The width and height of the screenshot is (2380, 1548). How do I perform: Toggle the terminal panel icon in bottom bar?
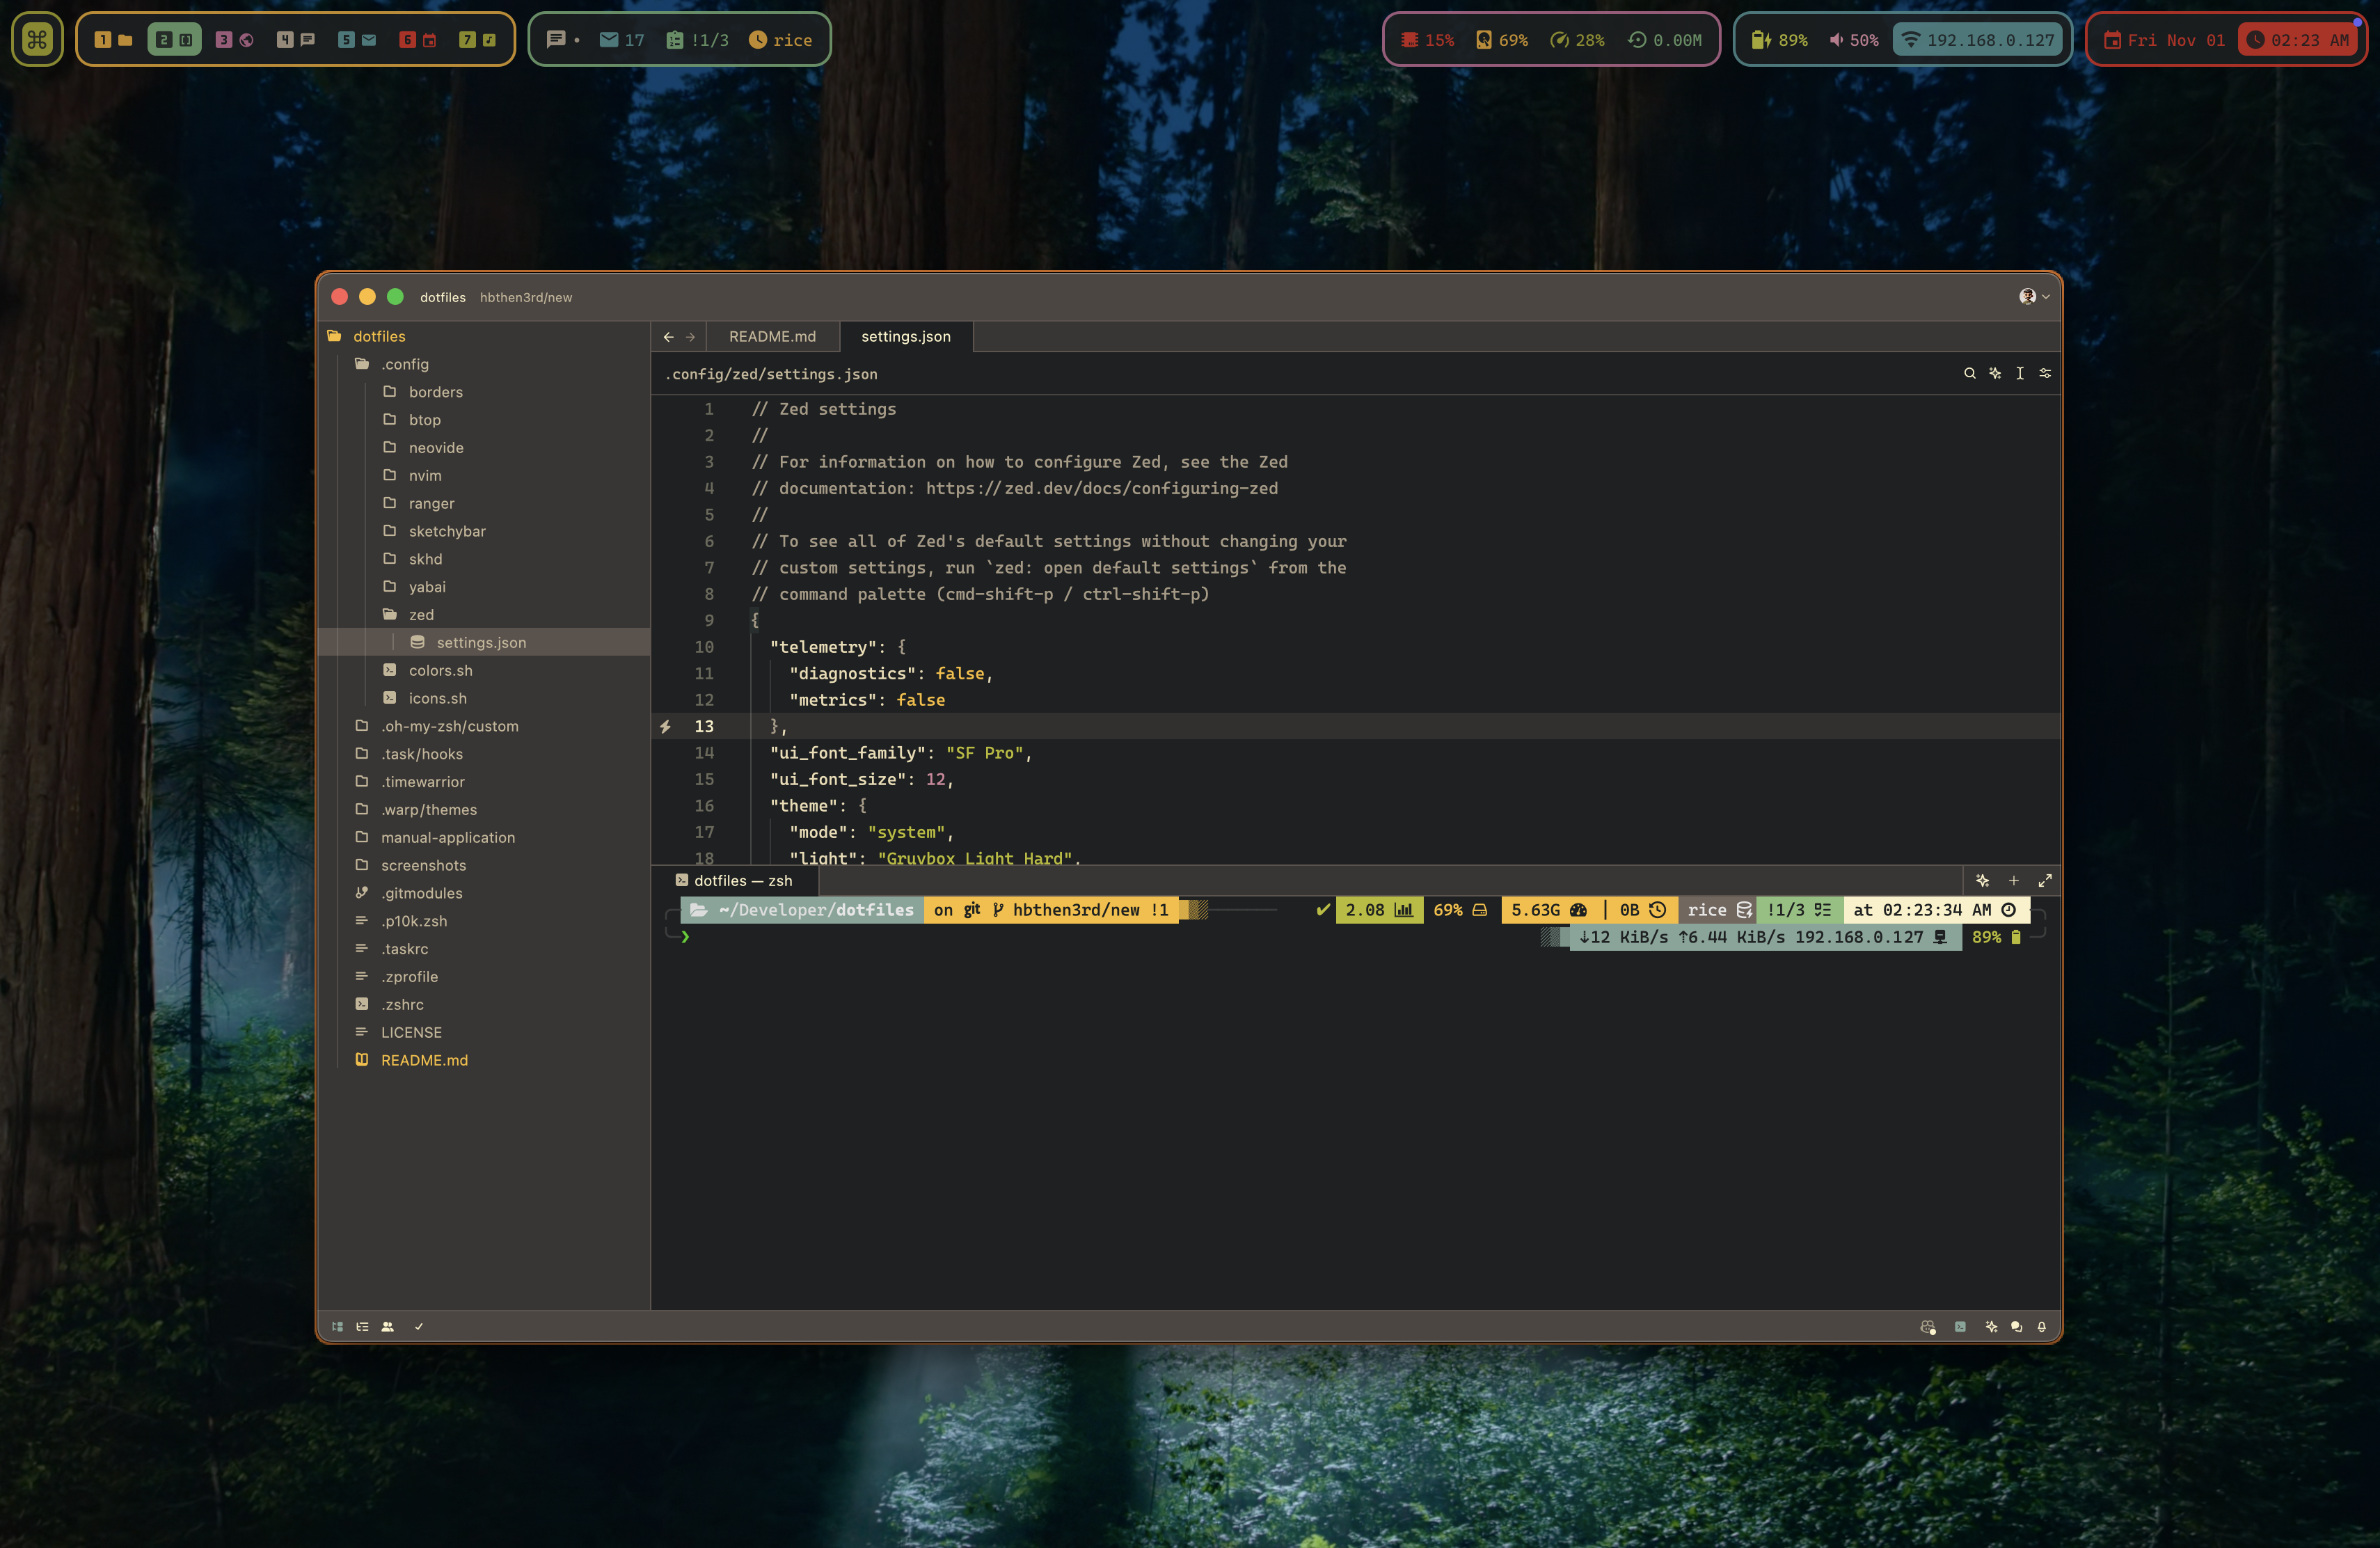[1960, 1327]
